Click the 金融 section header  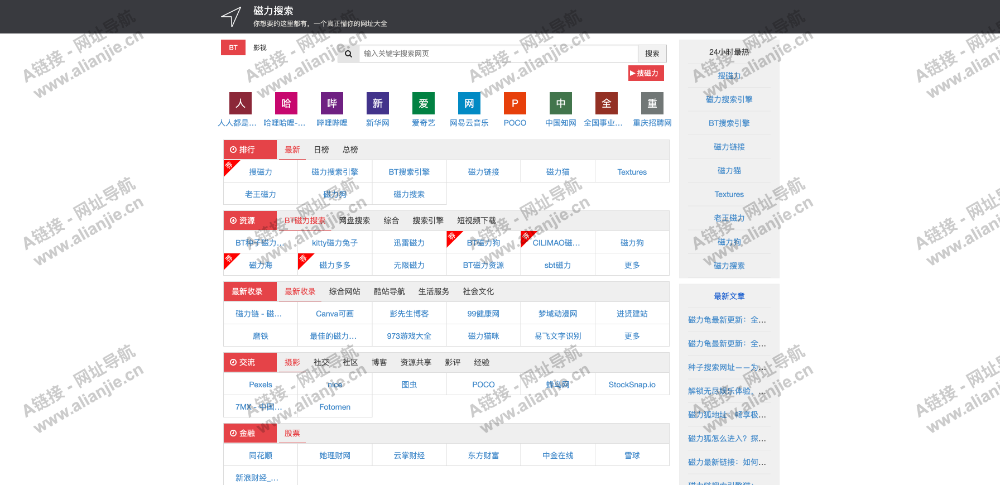tap(251, 433)
